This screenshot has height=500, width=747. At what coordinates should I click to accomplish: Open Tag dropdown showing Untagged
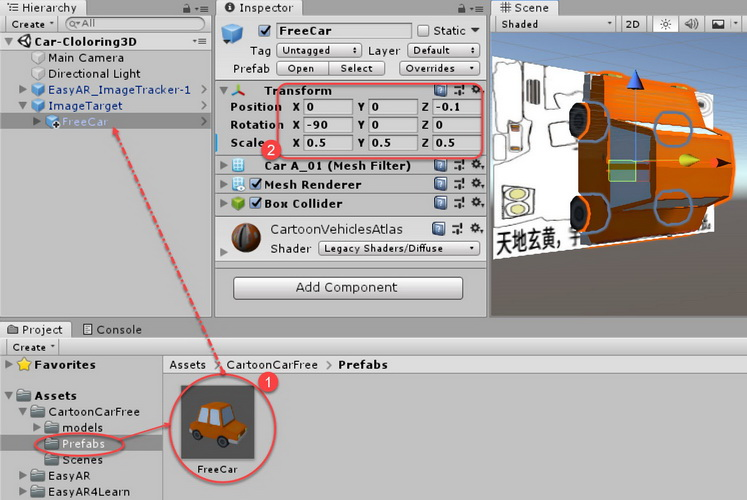[x=319, y=50]
